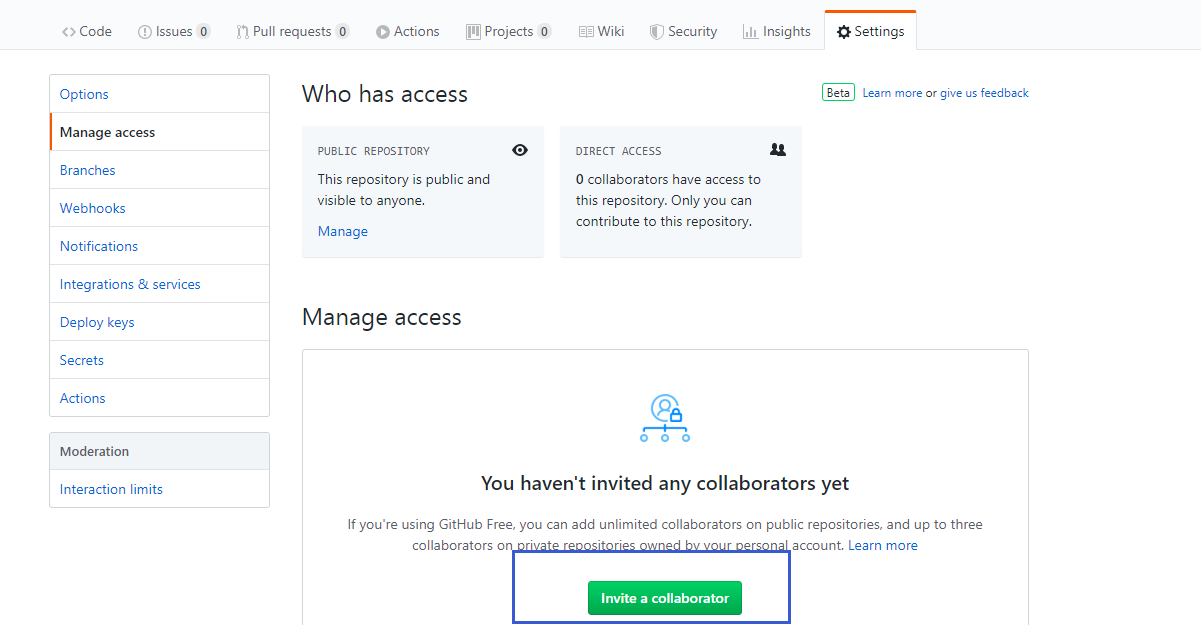Open Deploy keys settings
The width and height of the screenshot is (1201, 625).
tap(160, 322)
